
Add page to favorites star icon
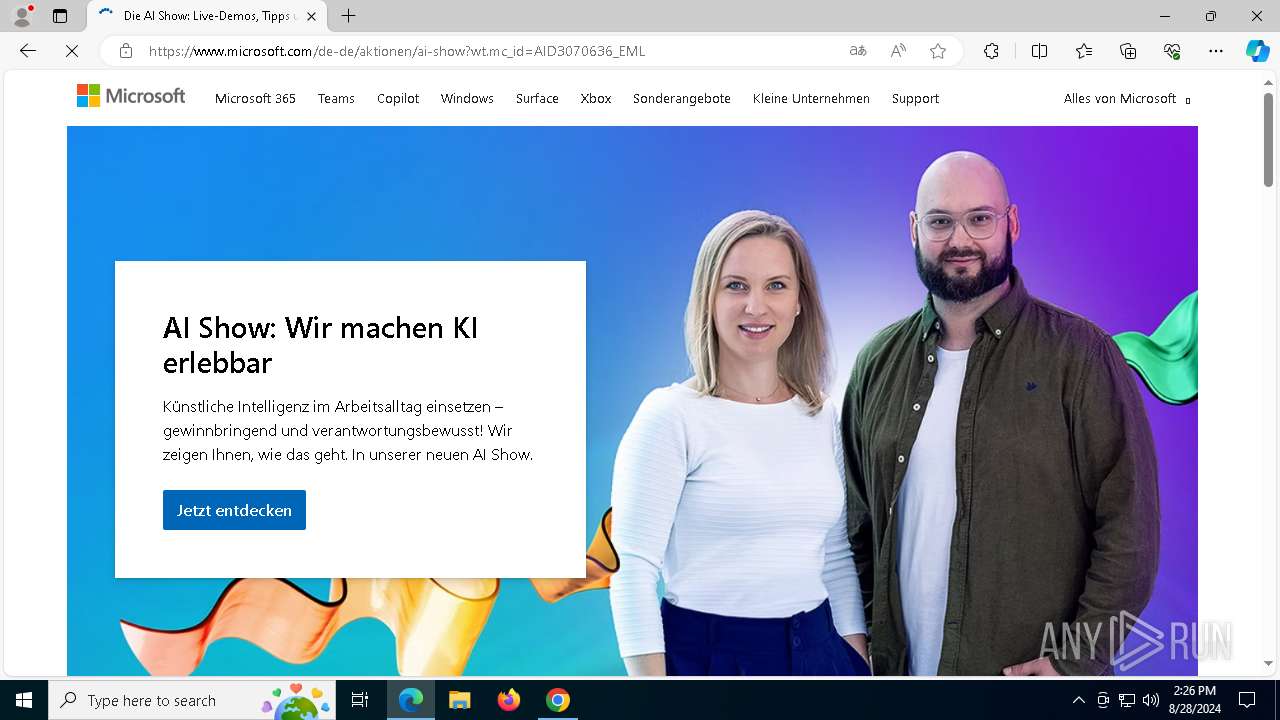[938, 51]
